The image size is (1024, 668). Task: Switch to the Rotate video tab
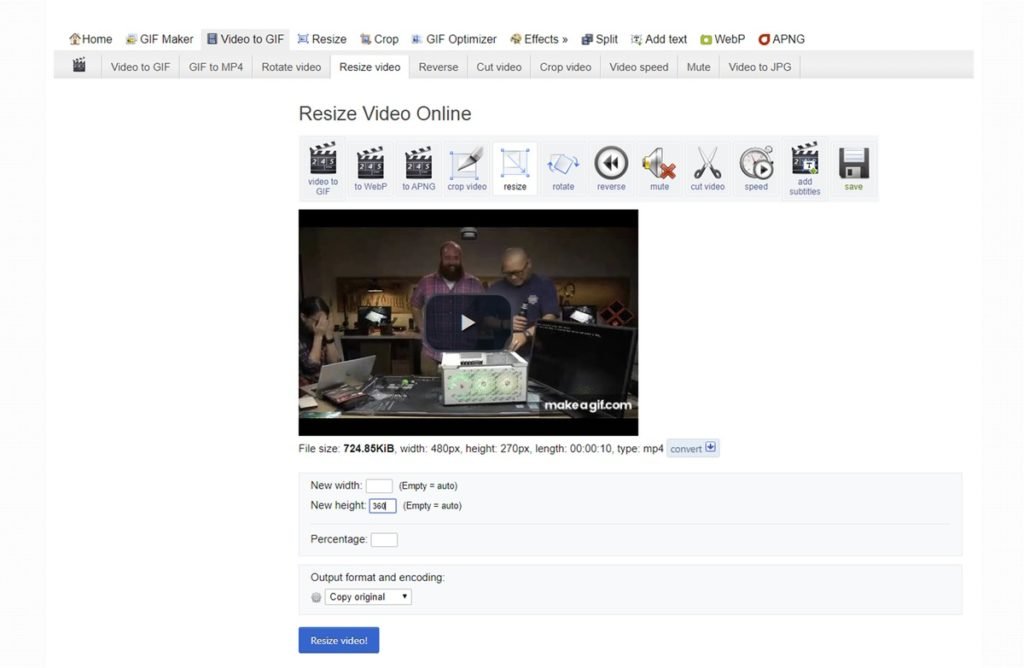(x=291, y=67)
